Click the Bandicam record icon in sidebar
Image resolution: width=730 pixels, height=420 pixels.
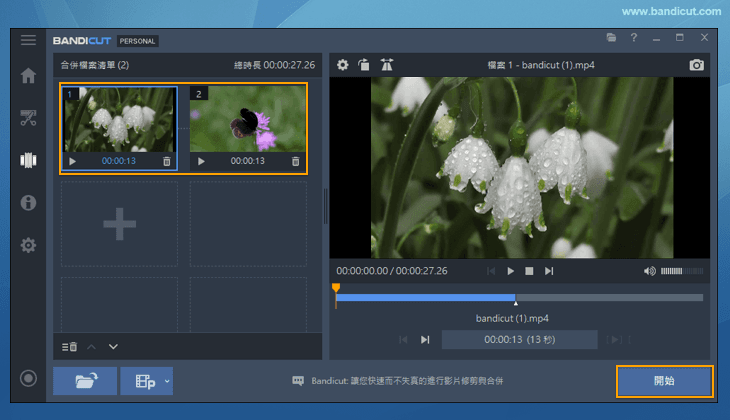pyautogui.click(x=28, y=379)
